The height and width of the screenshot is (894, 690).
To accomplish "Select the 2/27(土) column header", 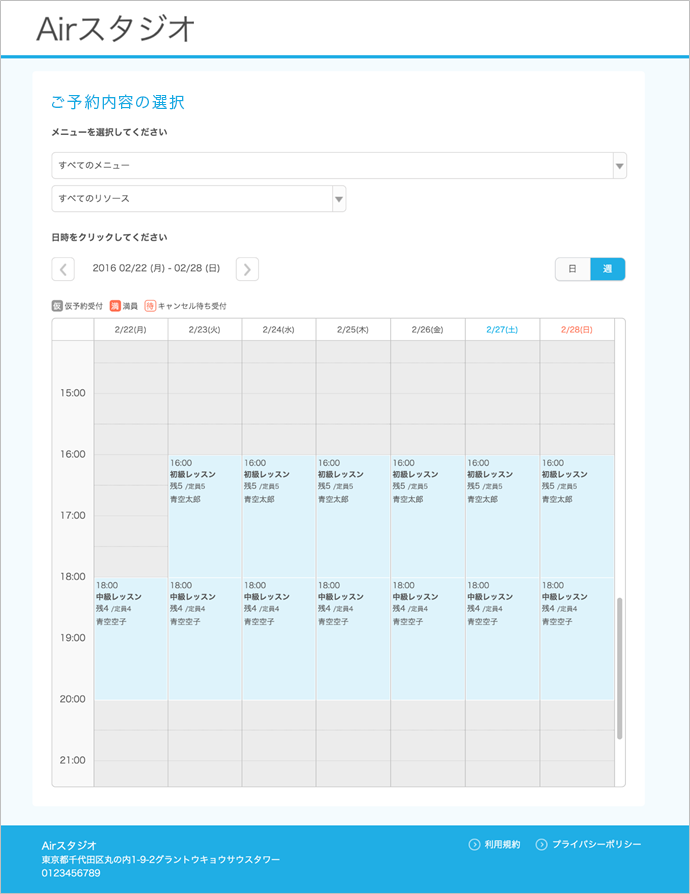I will click(502, 330).
